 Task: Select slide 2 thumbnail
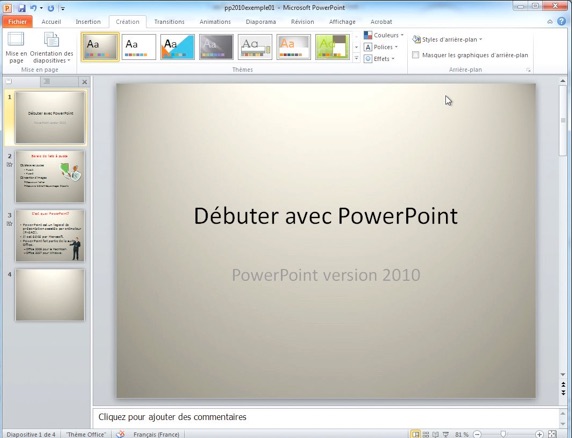(x=50, y=177)
